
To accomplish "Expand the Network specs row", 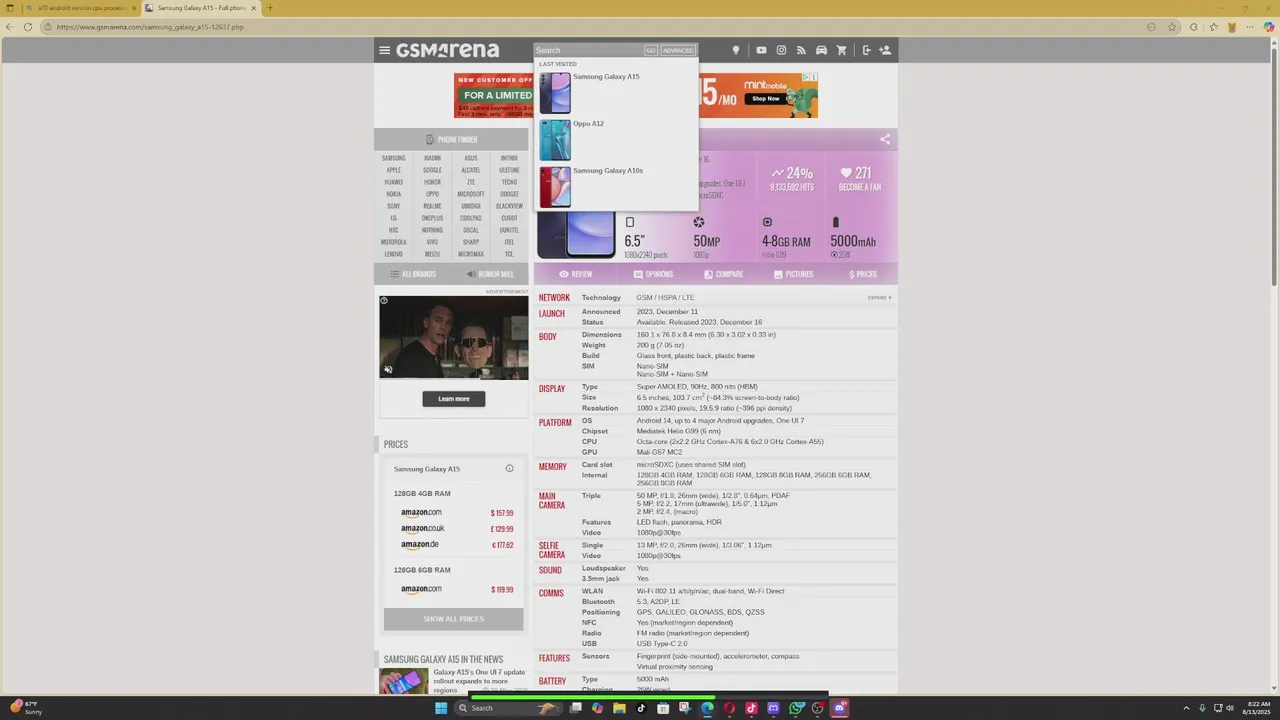I will pyautogui.click(x=879, y=297).
